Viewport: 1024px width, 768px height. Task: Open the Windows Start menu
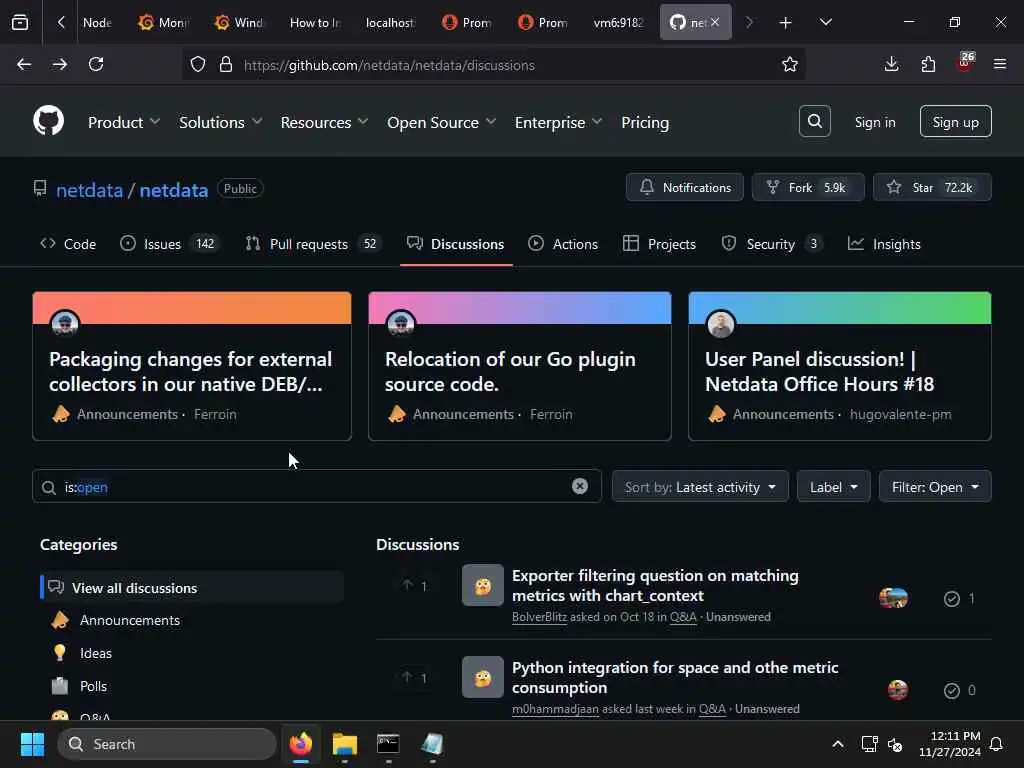click(32, 744)
